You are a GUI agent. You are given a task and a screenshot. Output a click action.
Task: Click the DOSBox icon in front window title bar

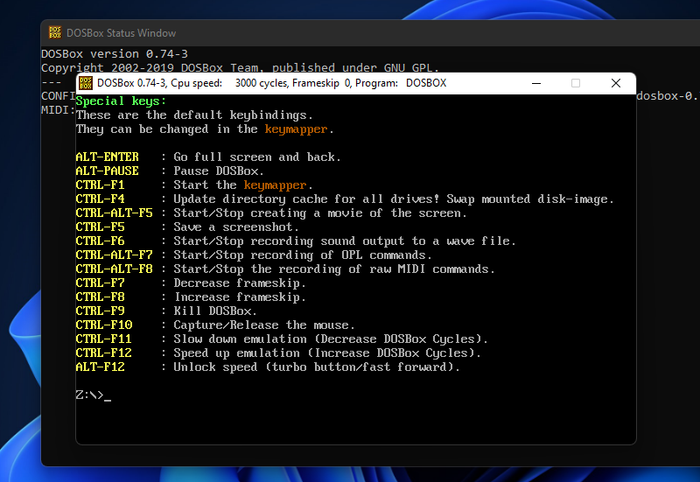point(85,83)
